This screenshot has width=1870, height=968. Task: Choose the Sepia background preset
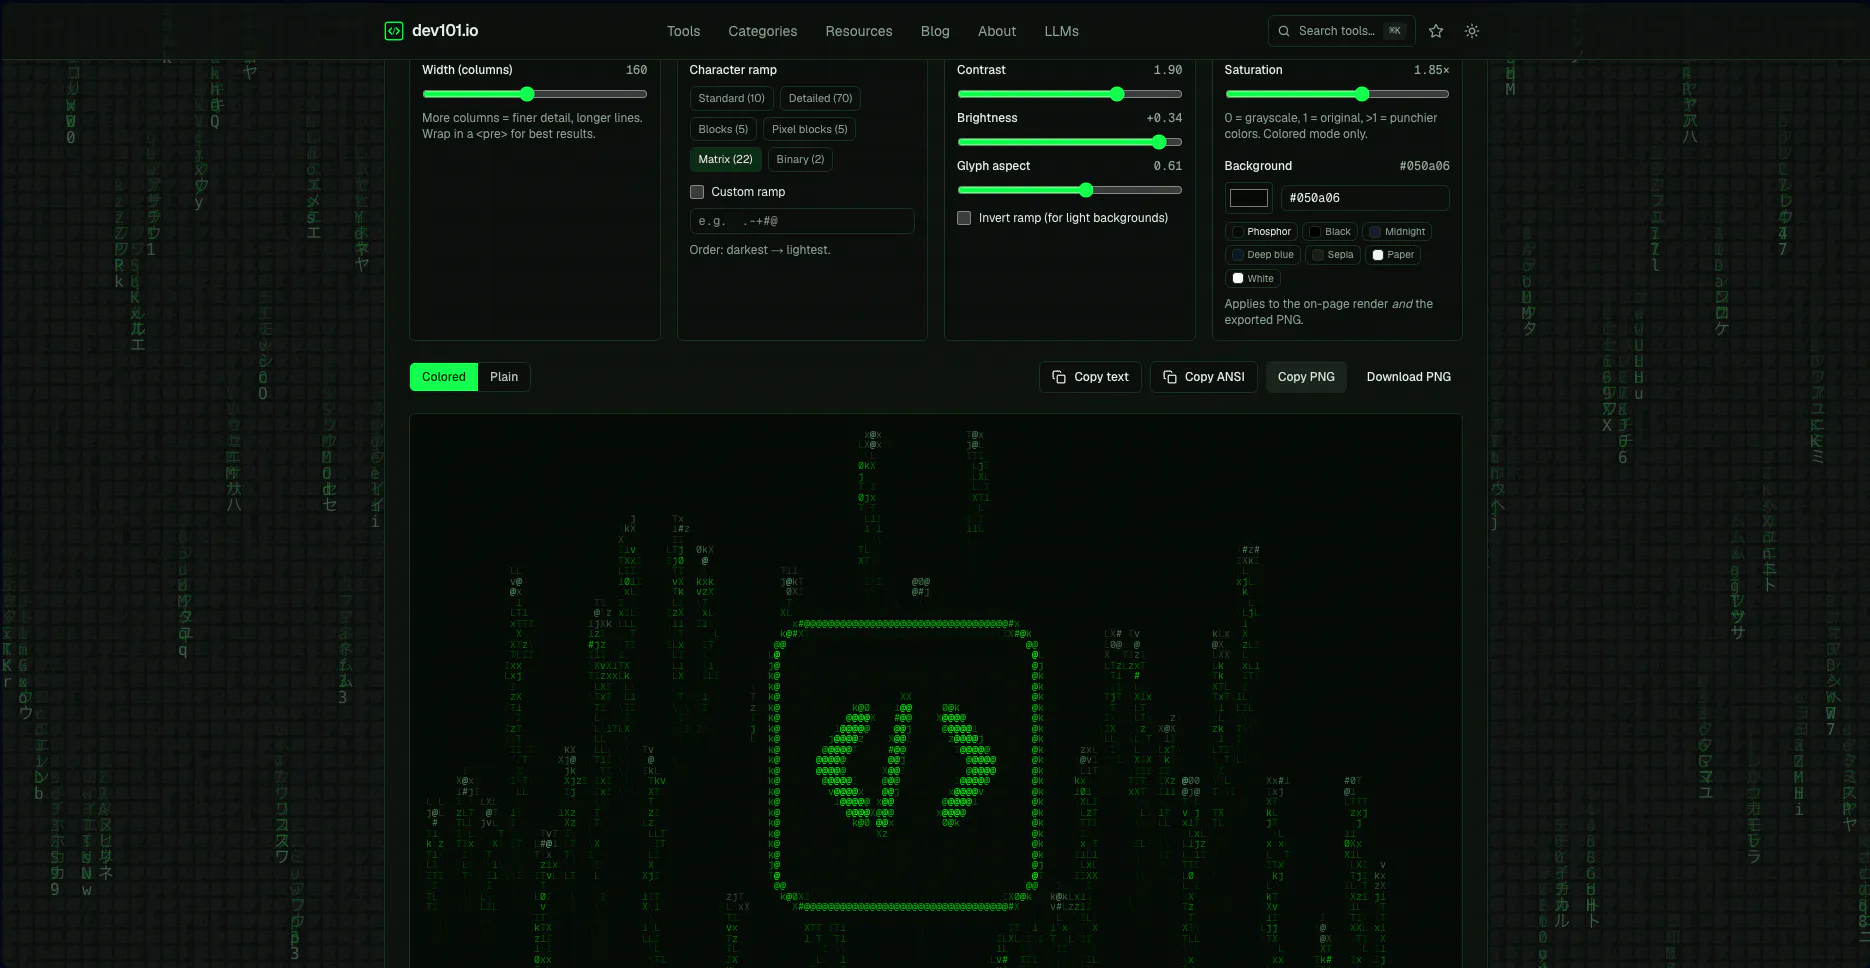coord(1332,255)
